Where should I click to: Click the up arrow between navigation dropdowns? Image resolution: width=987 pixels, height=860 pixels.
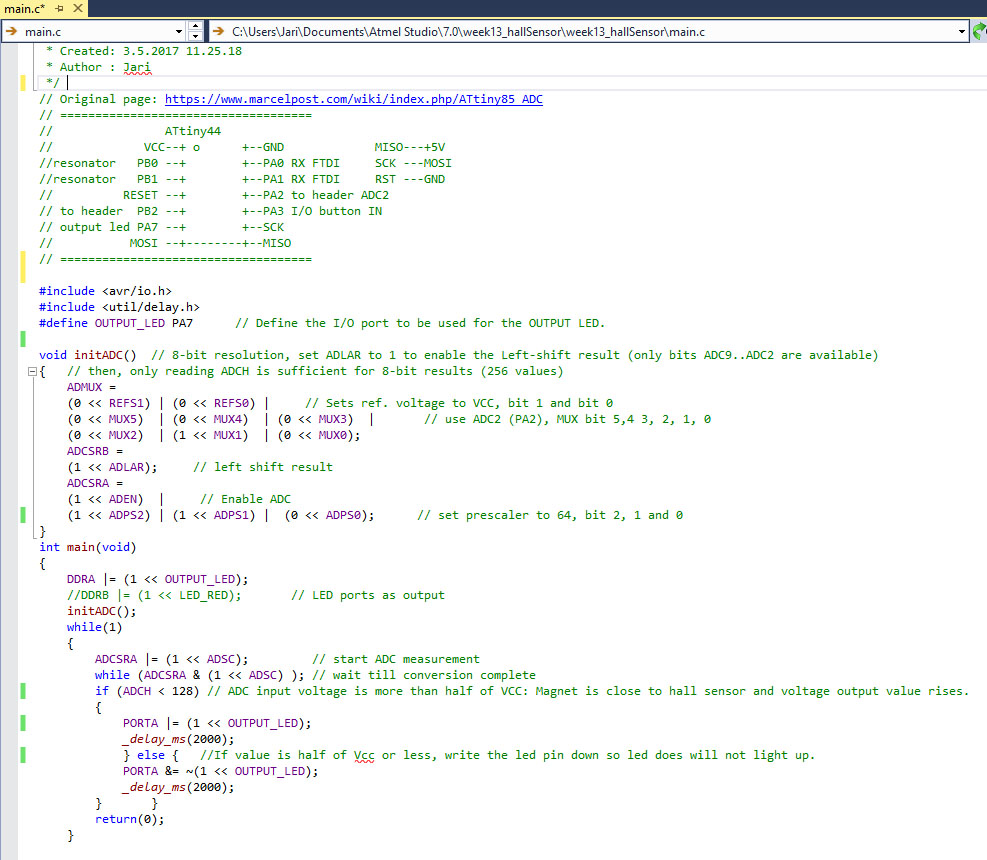point(195,26)
